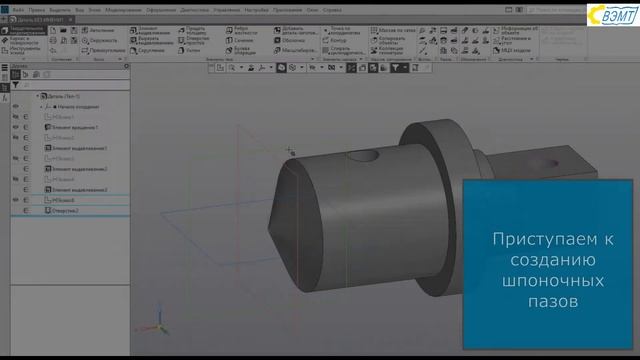The height and width of the screenshot is (360, 640).
Task: Click the Информация об объекте tool
Action: tap(515, 31)
